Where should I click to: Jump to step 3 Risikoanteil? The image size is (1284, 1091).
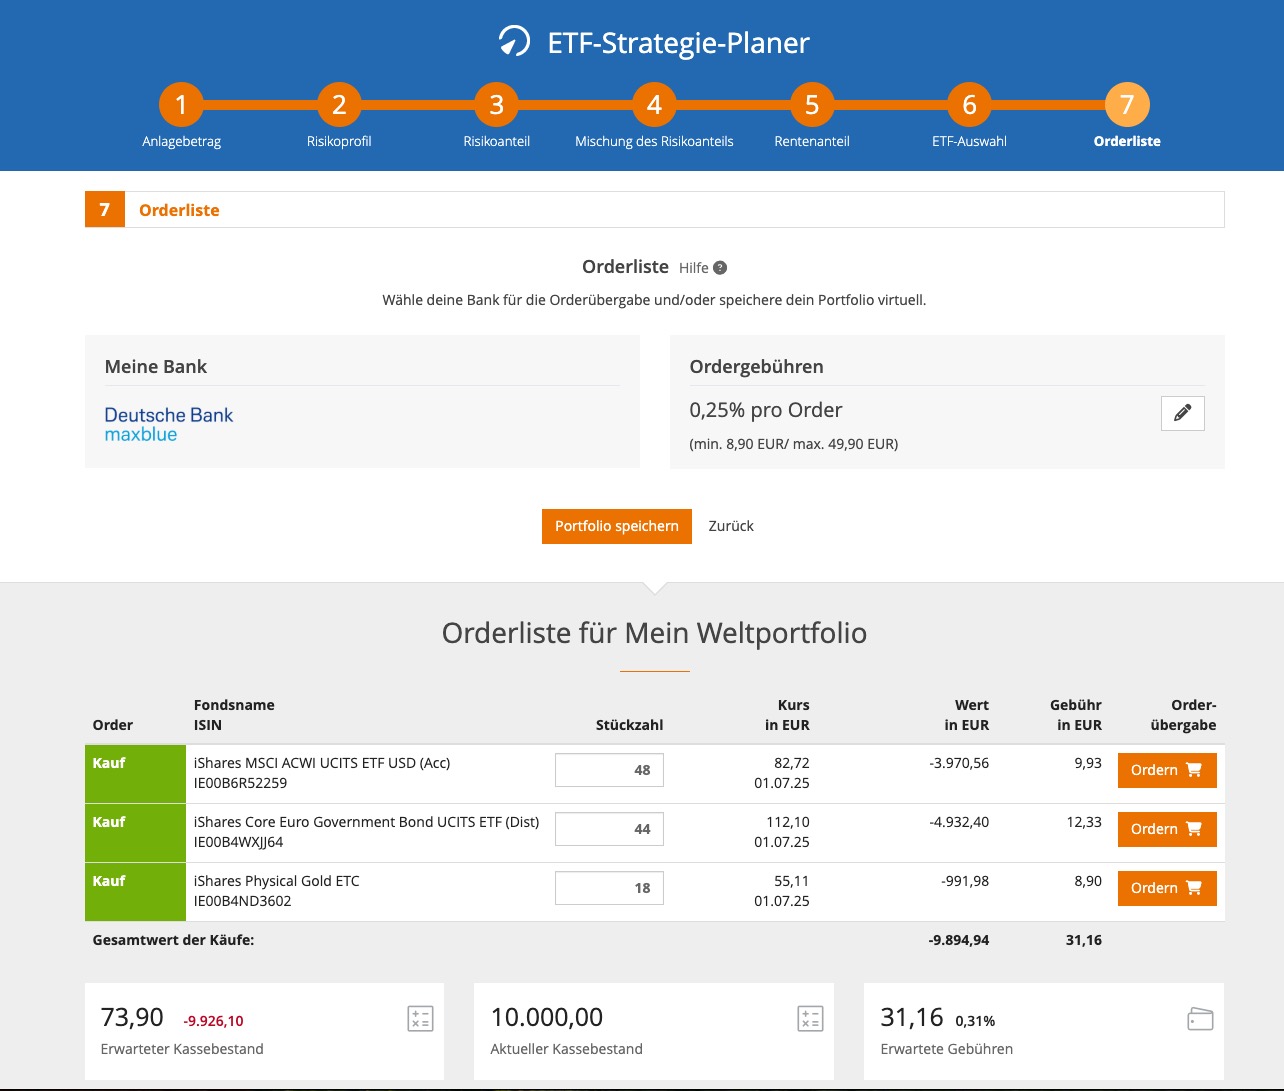click(497, 105)
